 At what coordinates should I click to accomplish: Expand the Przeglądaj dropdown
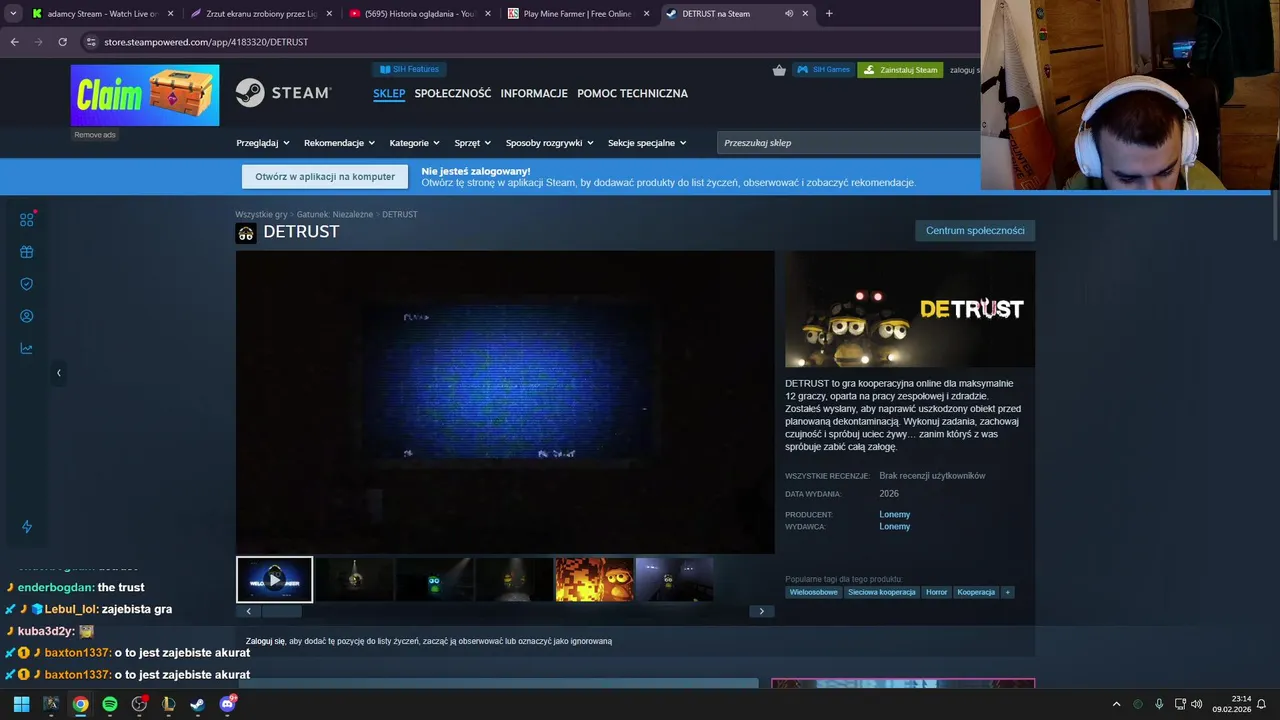coord(263,143)
